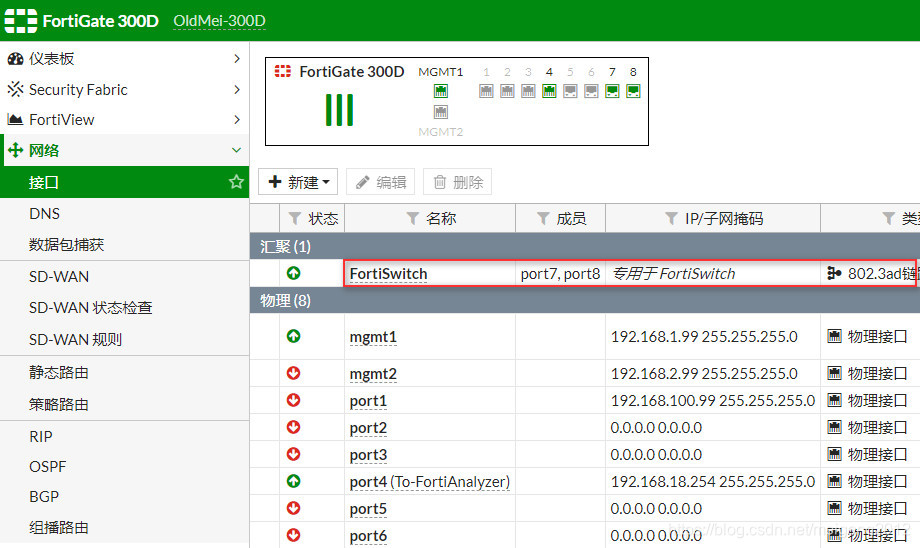Open the mgmt1 interface name
Screen dimensions: 920x548
373,337
